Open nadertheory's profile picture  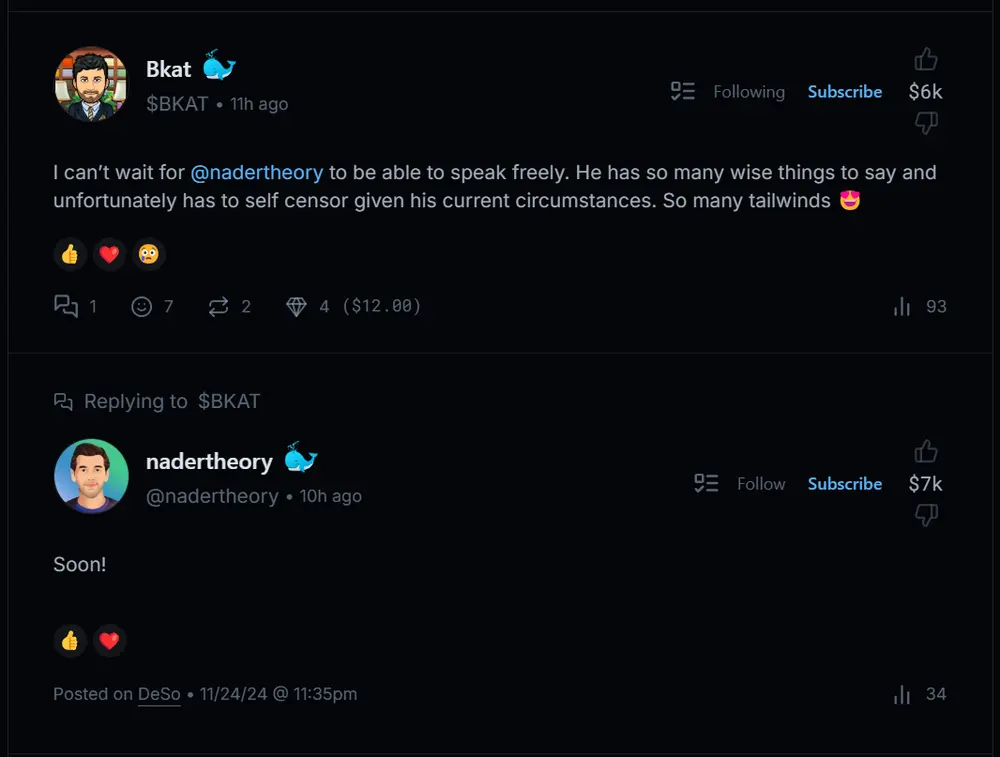pos(91,476)
